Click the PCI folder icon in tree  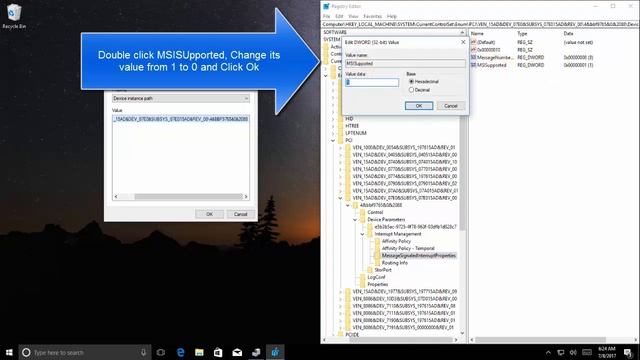[340, 140]
